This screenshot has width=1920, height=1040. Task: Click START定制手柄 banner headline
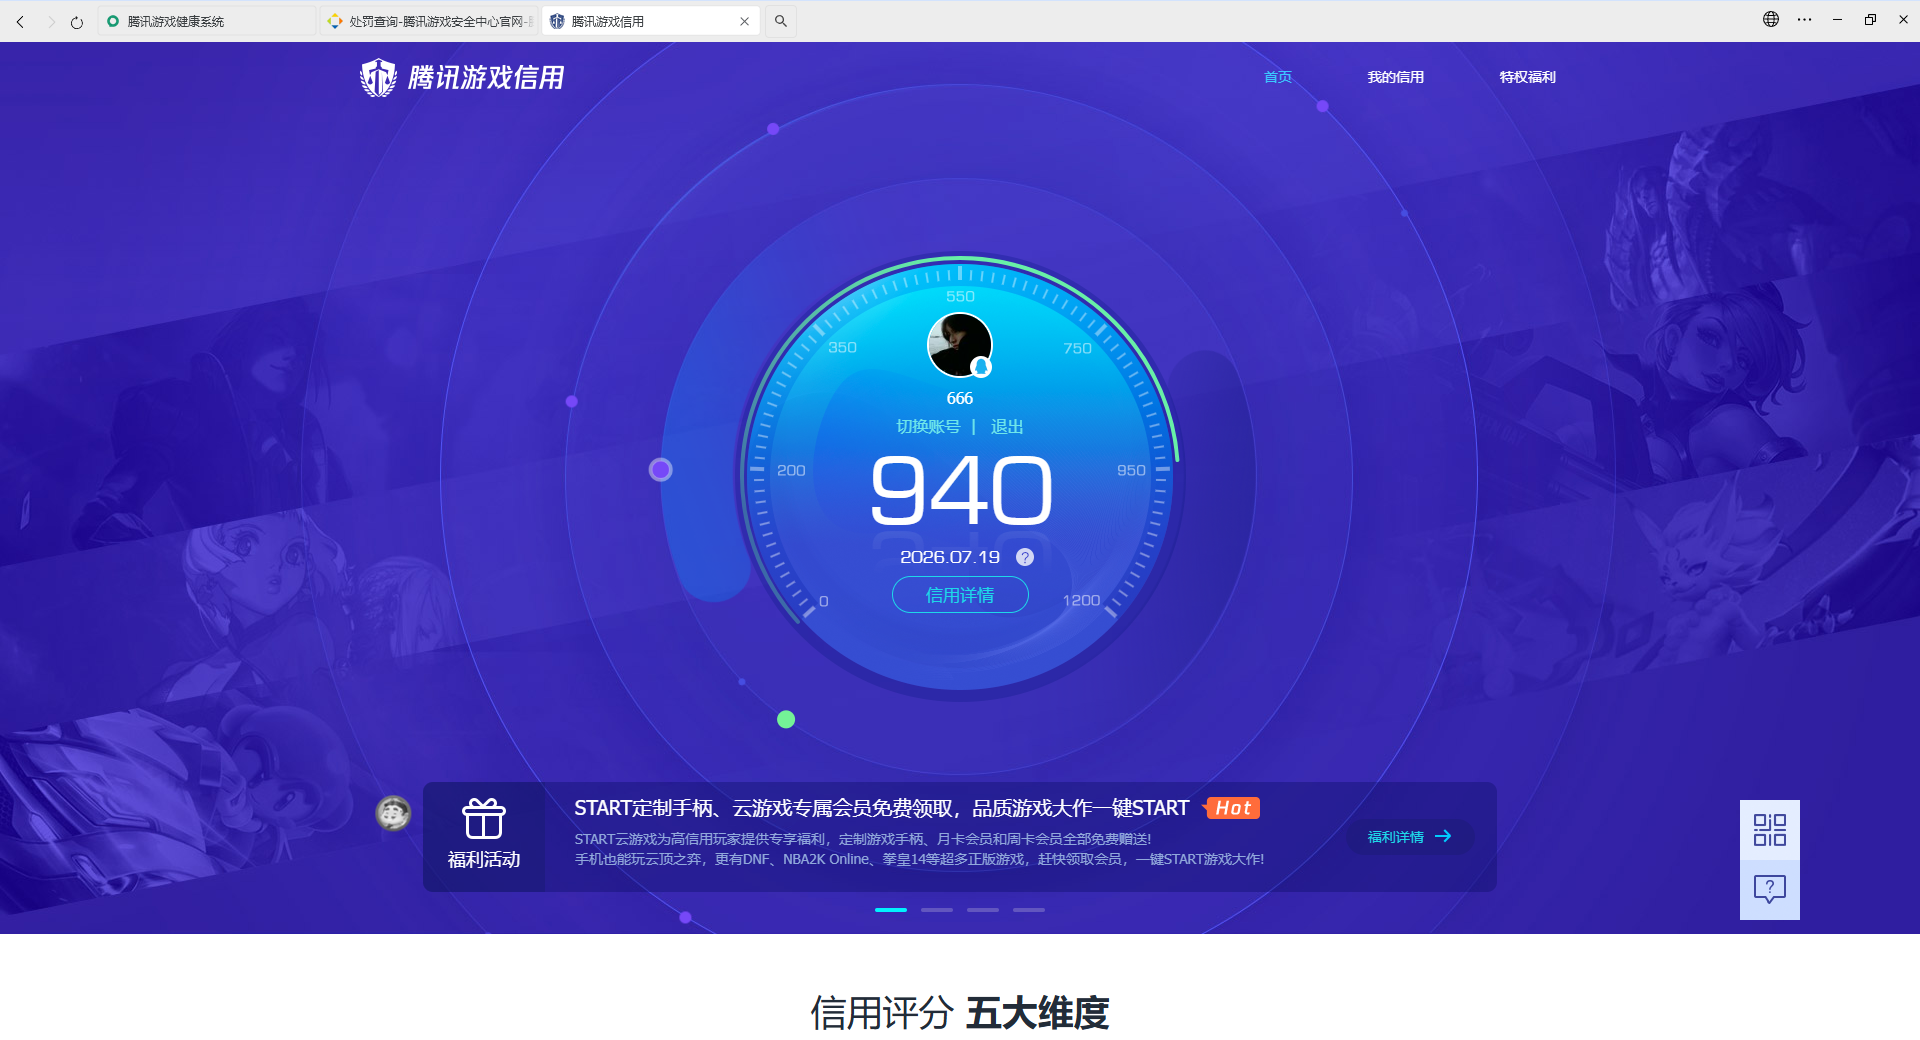[x=881, y=808]
